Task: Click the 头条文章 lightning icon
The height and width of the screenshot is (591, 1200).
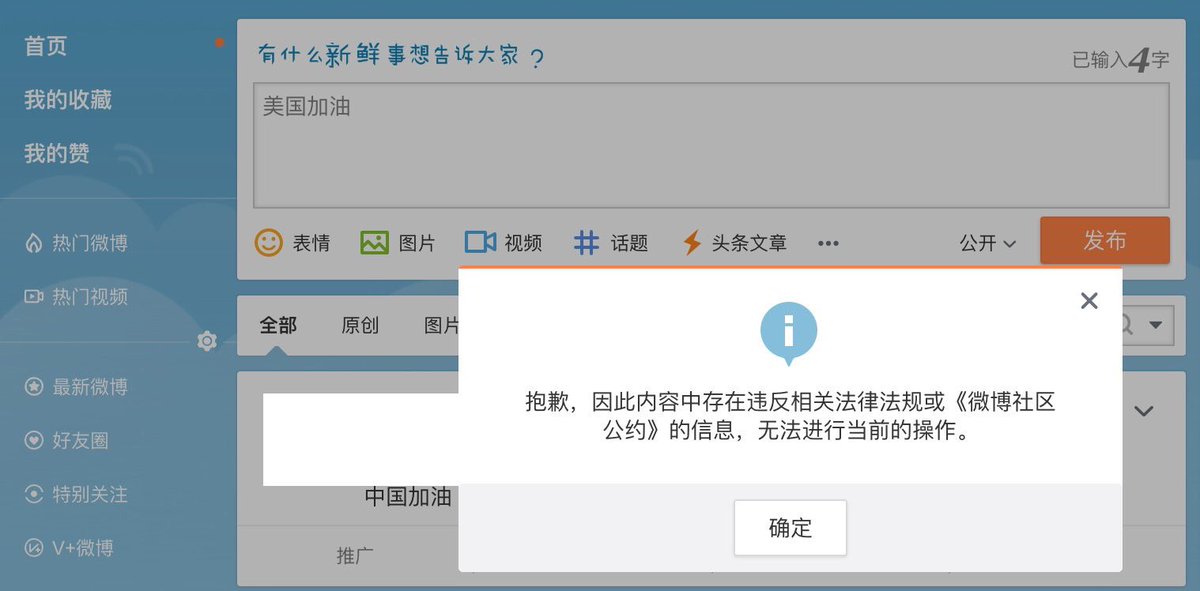Action: pos(691,242)
